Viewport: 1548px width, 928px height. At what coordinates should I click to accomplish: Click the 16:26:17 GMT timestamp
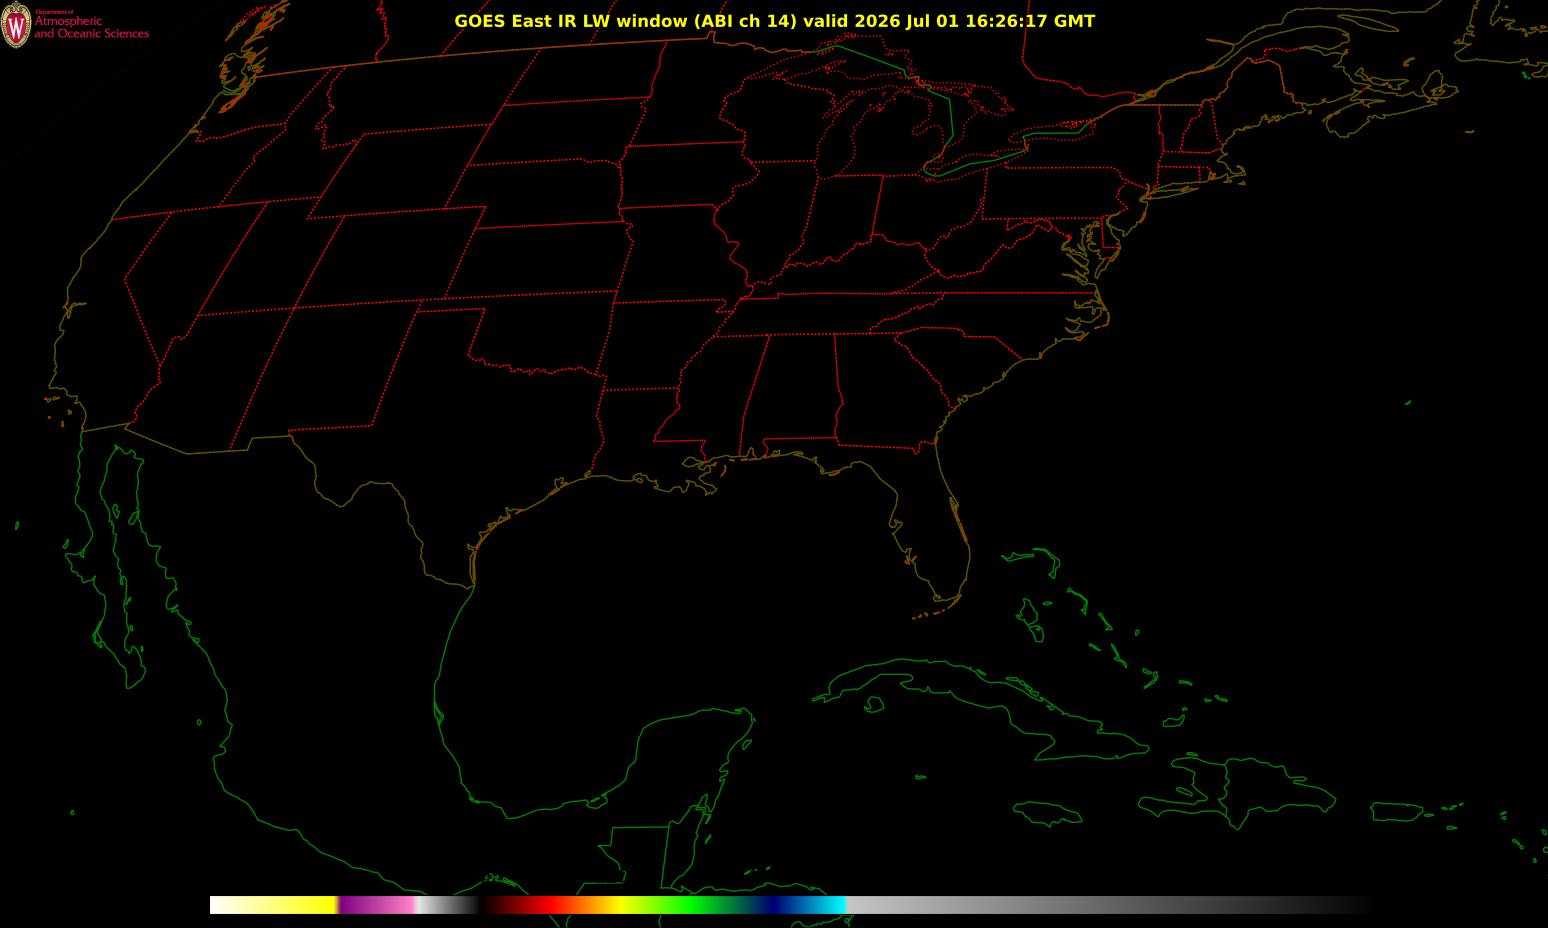1029,21
